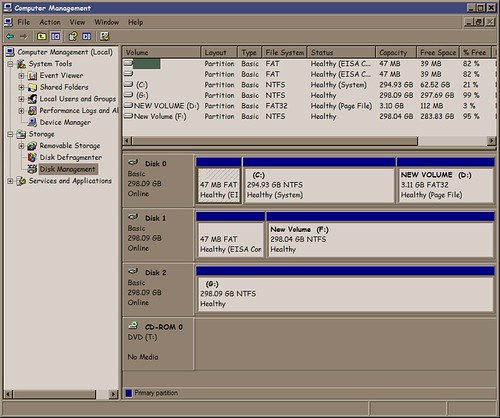Click the CD-ROM 0 disc icon
500x418 pixels.
[133, 326]
